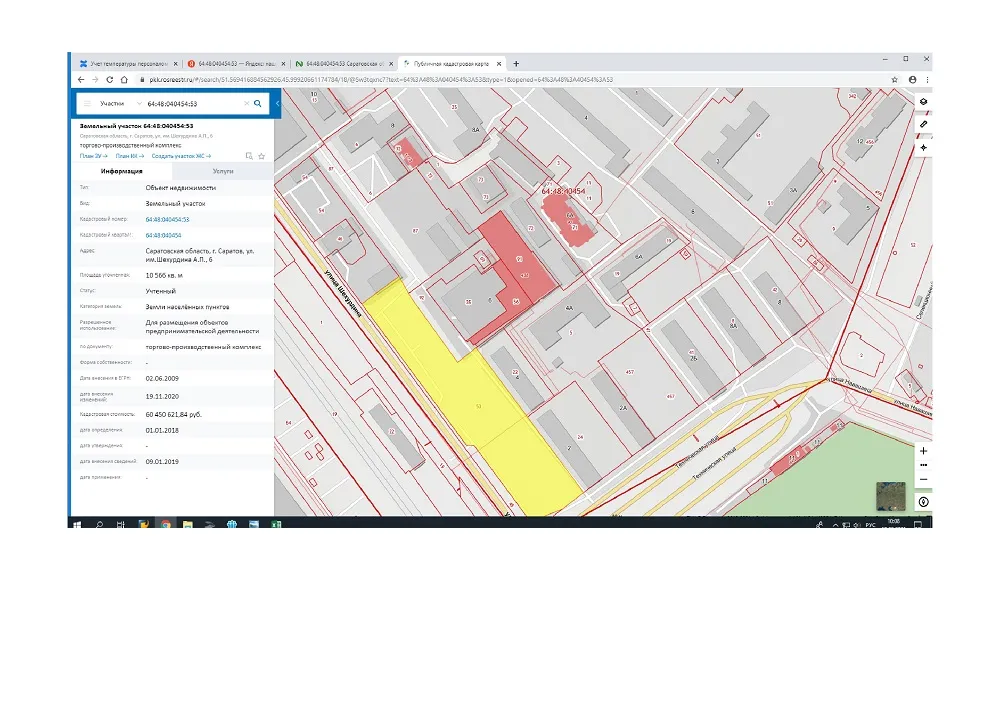Close Публичная кадастровая карта tab

(499, 64)
